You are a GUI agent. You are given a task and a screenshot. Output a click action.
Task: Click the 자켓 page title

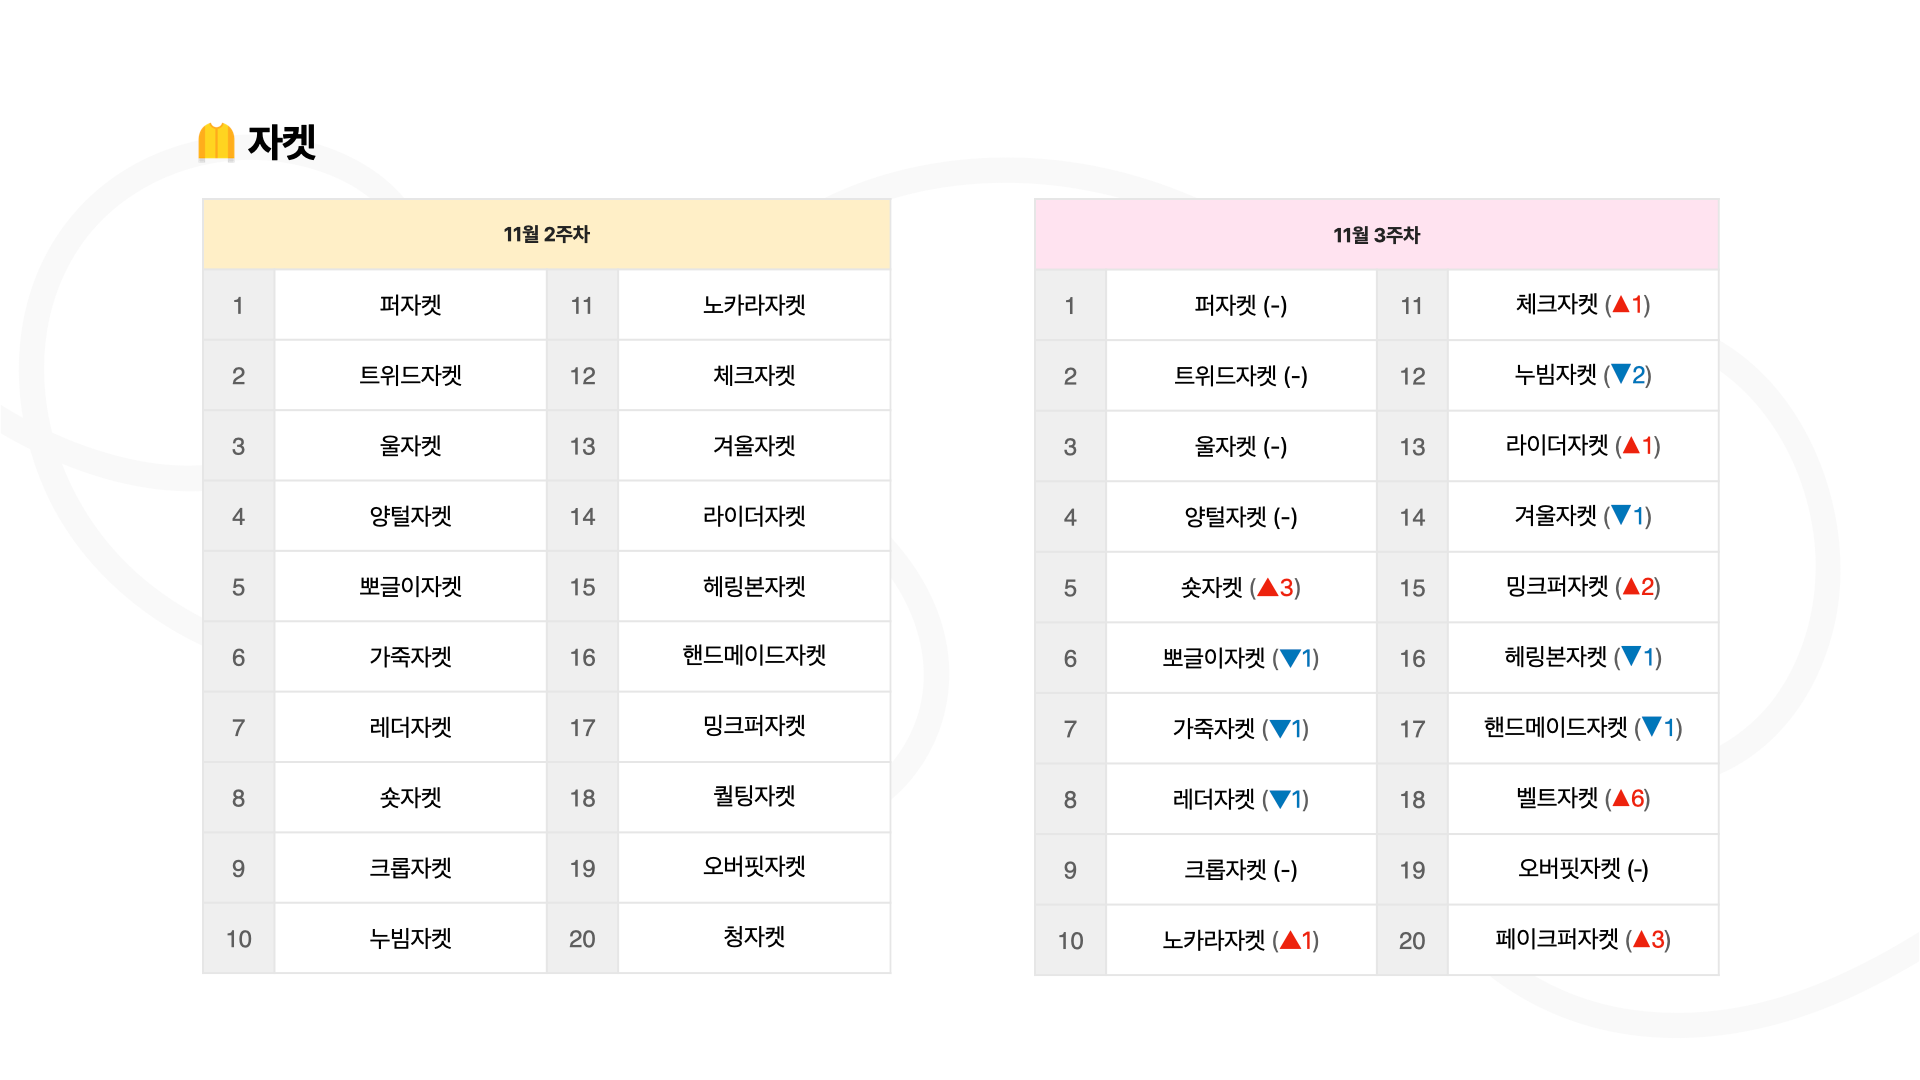coord(282,142)
